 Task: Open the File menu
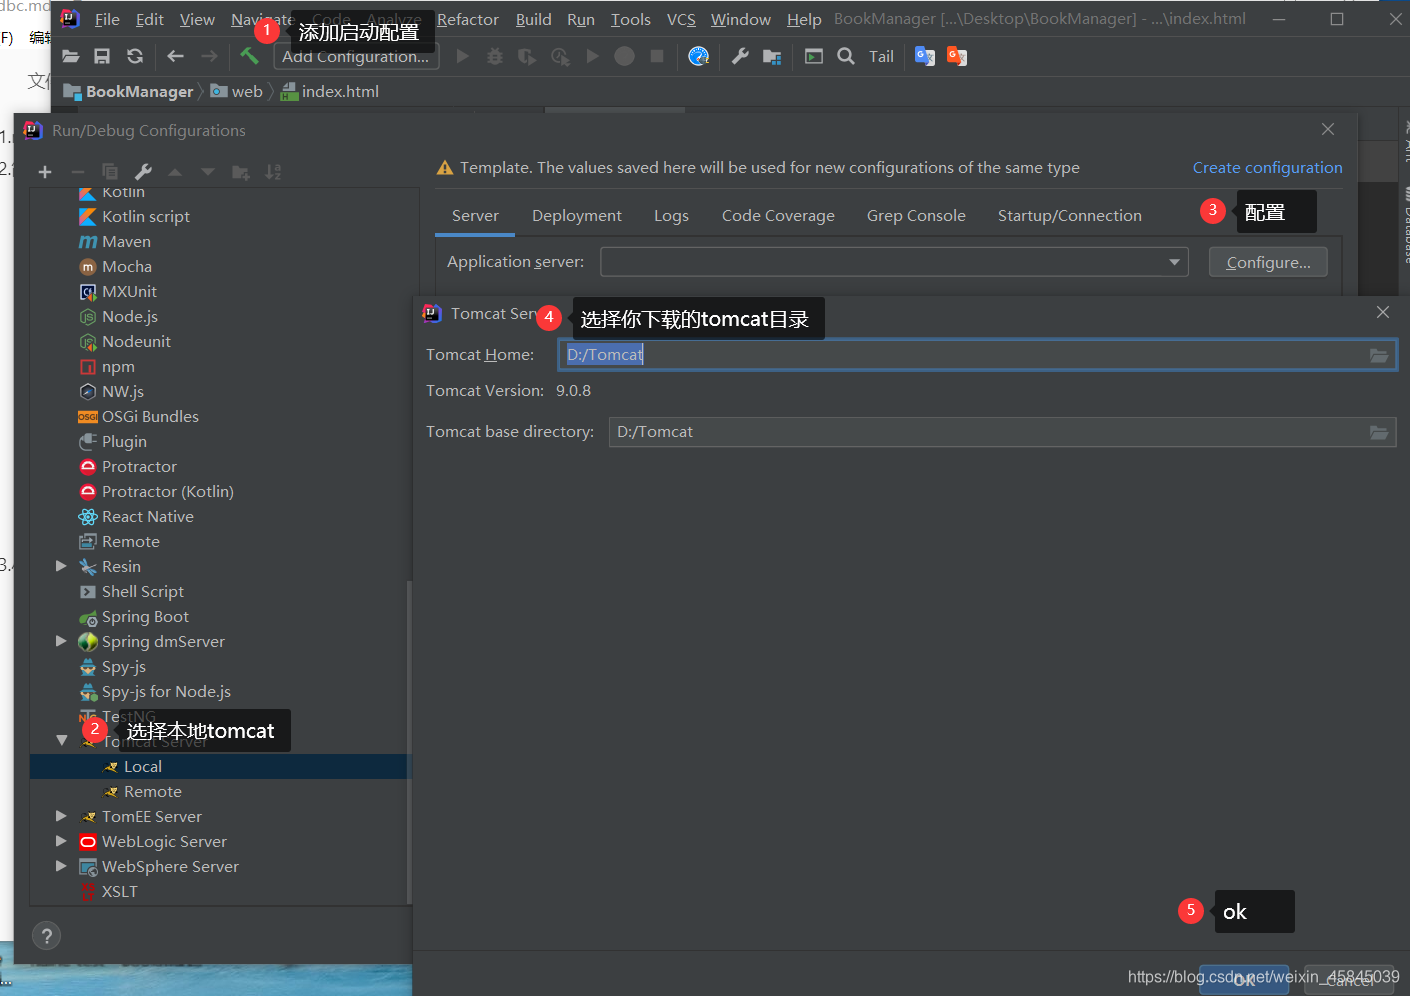107,20
